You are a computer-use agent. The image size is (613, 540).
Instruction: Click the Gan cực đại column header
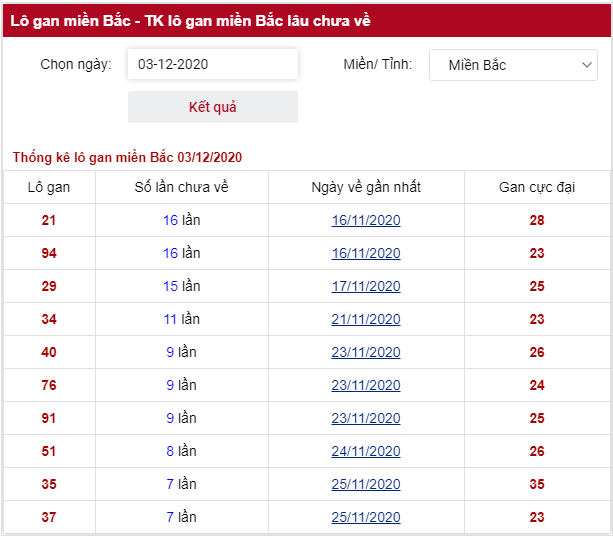537,187
